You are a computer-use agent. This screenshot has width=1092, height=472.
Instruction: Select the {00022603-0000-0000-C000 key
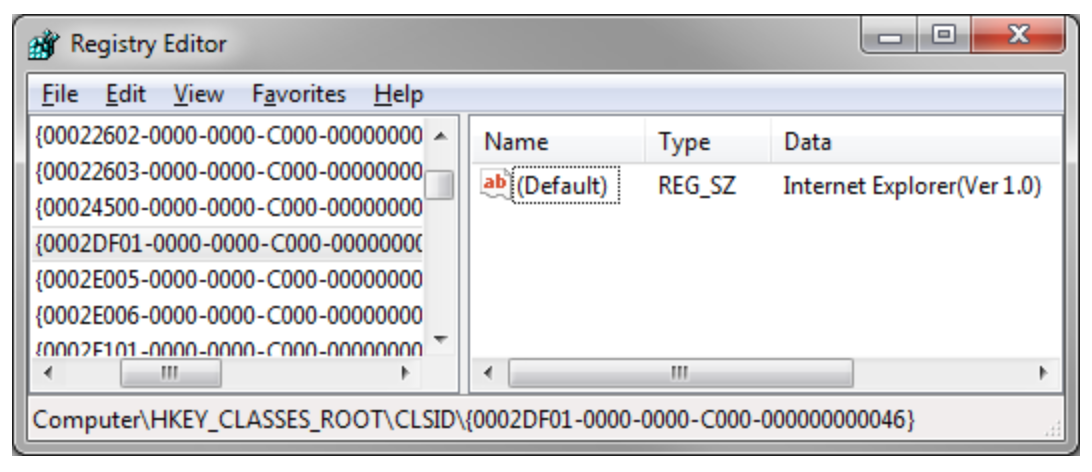coord(228,171)
